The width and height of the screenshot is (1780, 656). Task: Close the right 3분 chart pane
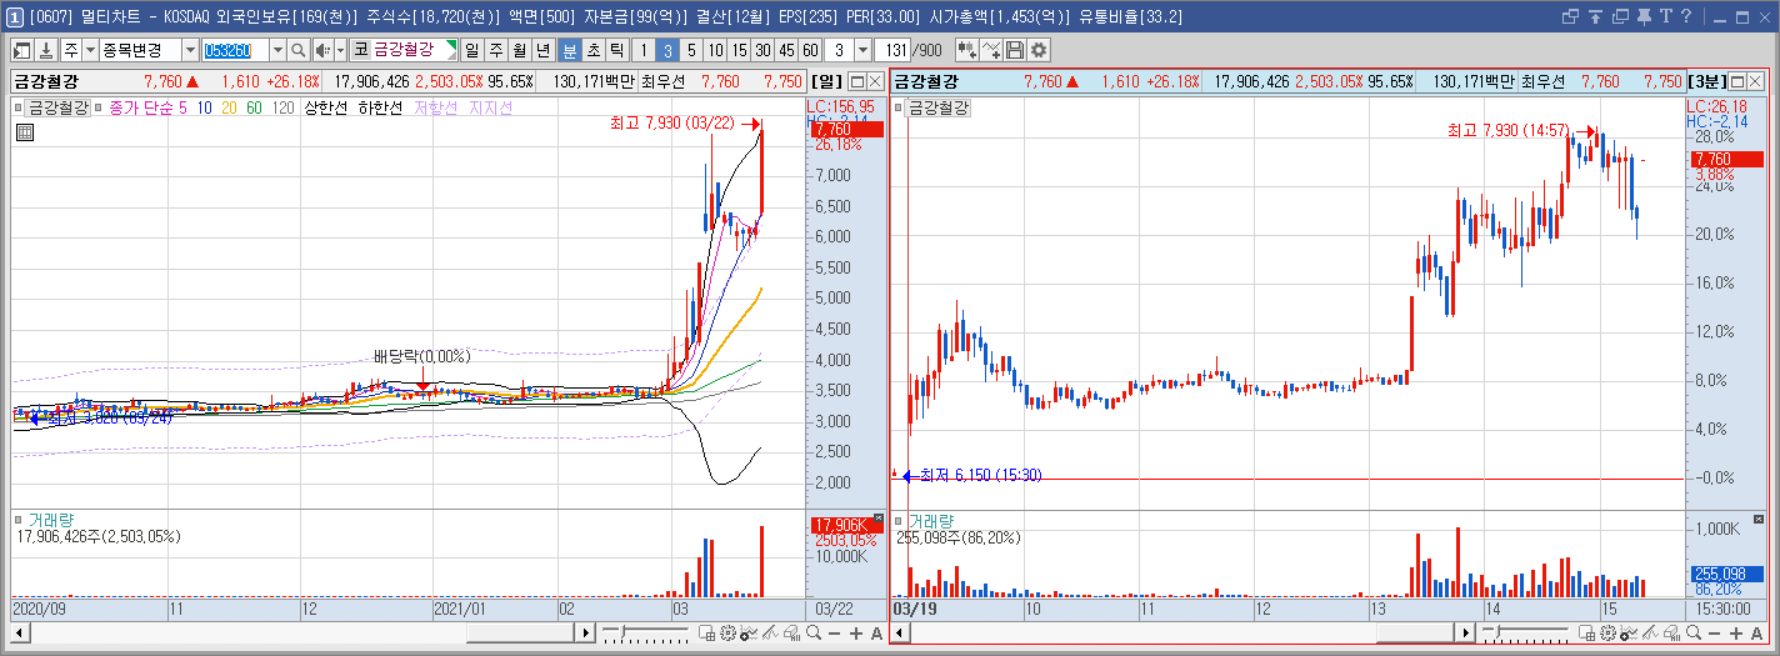click(x=1755, y=82)
